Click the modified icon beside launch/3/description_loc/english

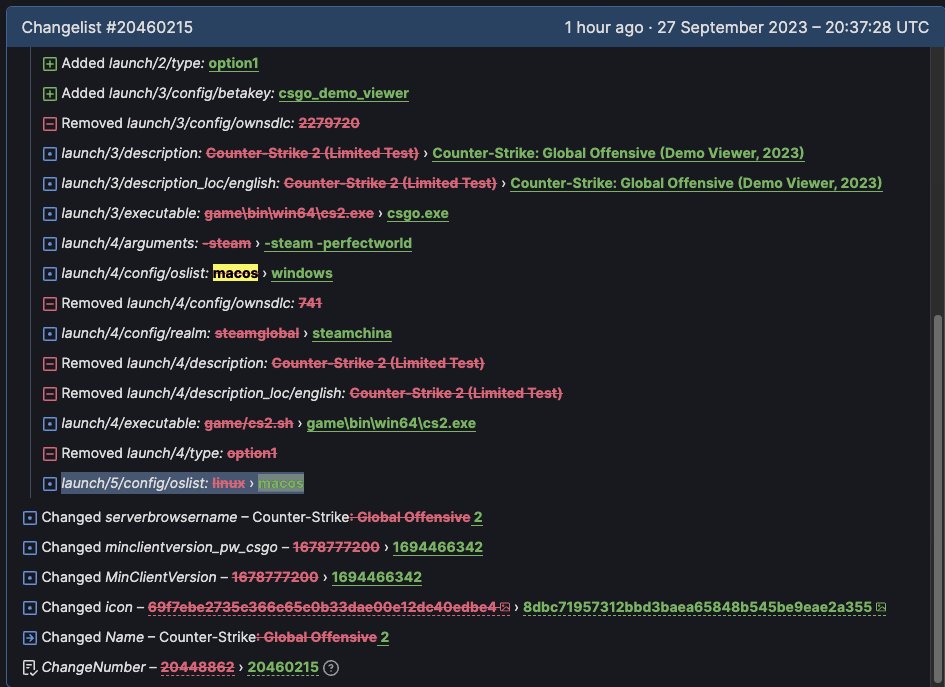(50, 184)
